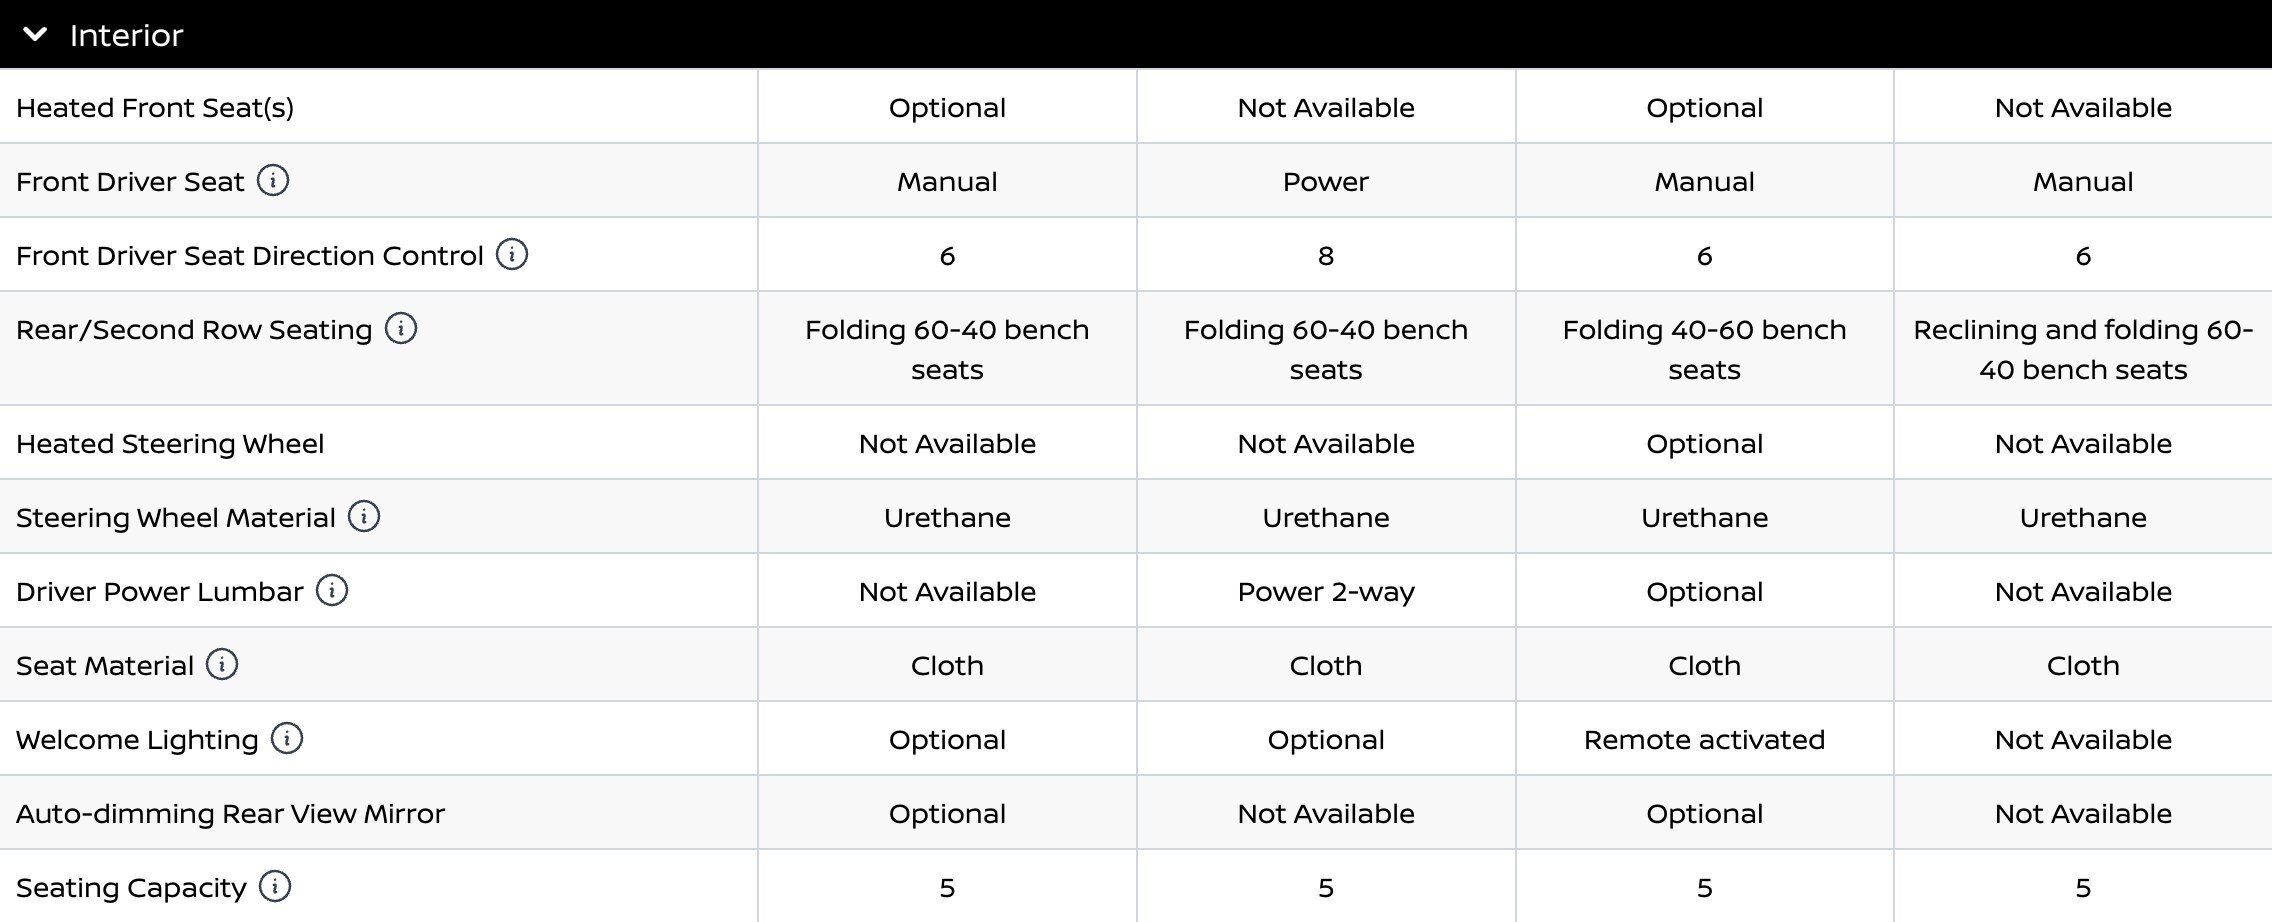
Task: Click Welcome Lighting info icon
Action: click(x=287, y=739)
